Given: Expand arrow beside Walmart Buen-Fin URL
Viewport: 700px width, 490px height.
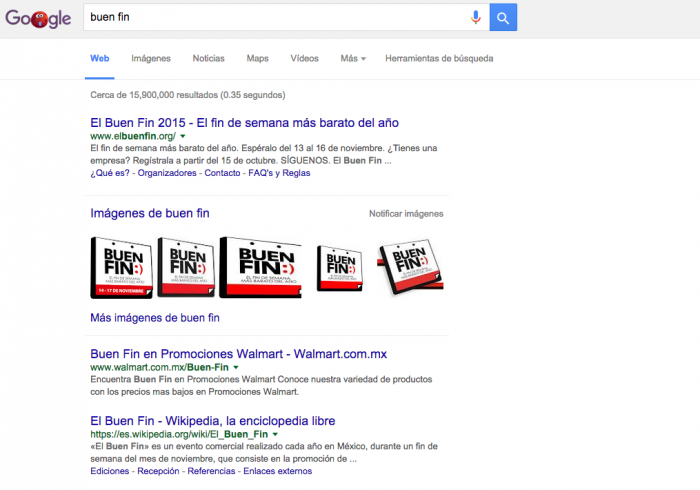Looking at the screenshot, I should [x=235, y=368].
